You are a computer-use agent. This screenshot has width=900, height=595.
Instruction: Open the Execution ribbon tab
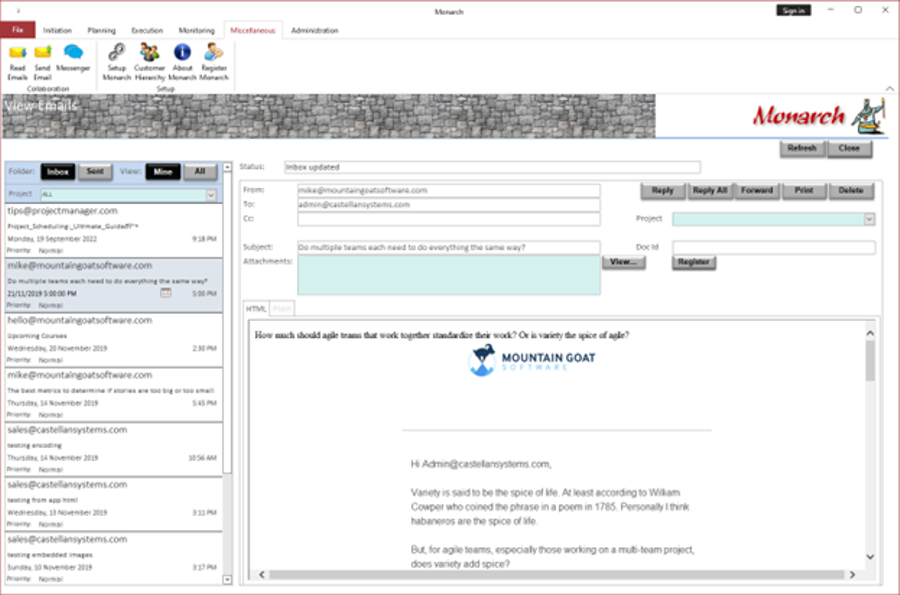coord(147,30)
